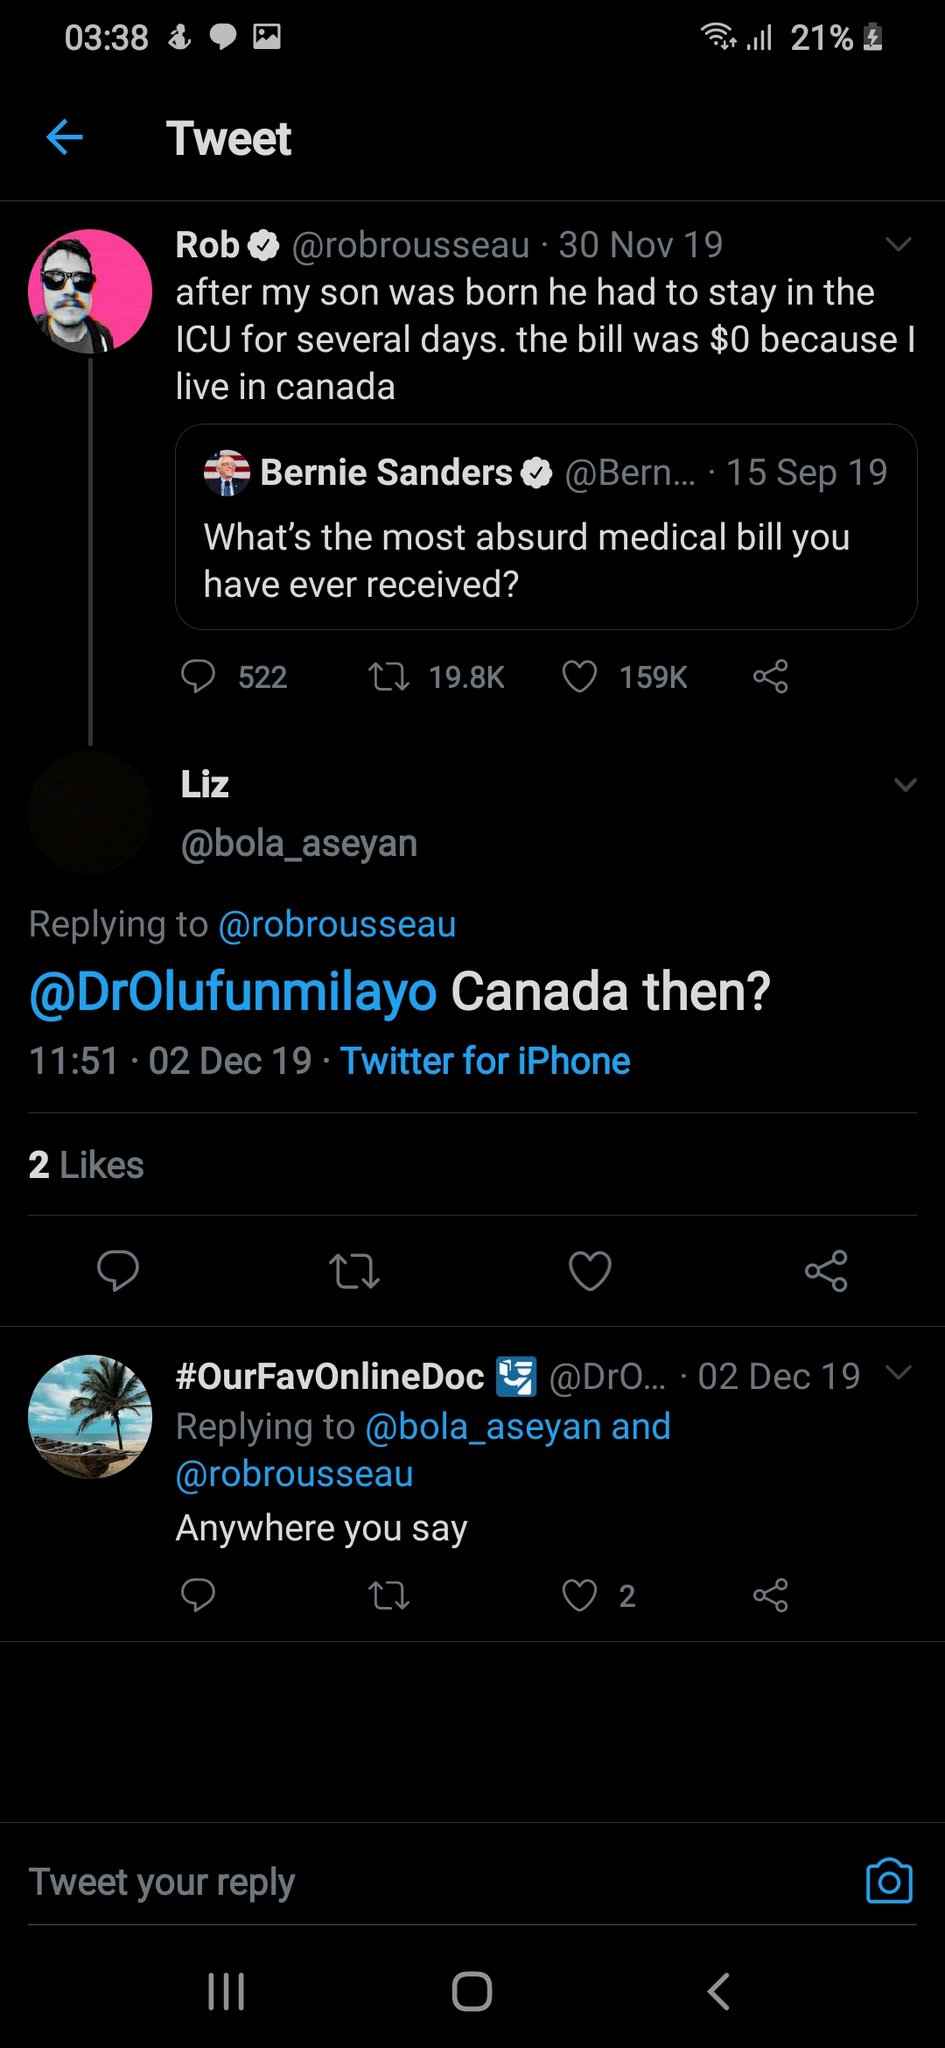Image resolution: width=945 pixels, height=2048 pixels.
Task: Like the "Anywhere you say" reply
Action: pos(580,1595)
